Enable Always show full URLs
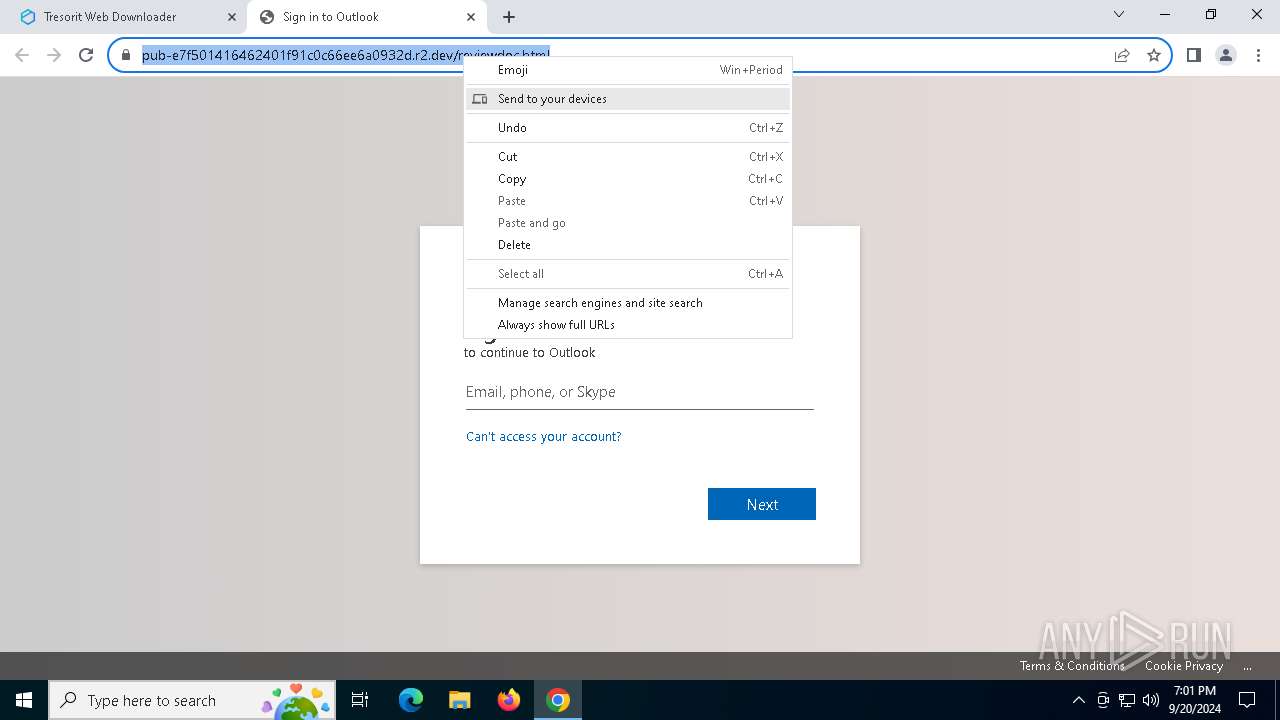The height and width of the screenshot is (720, 1280). point(628,325)
